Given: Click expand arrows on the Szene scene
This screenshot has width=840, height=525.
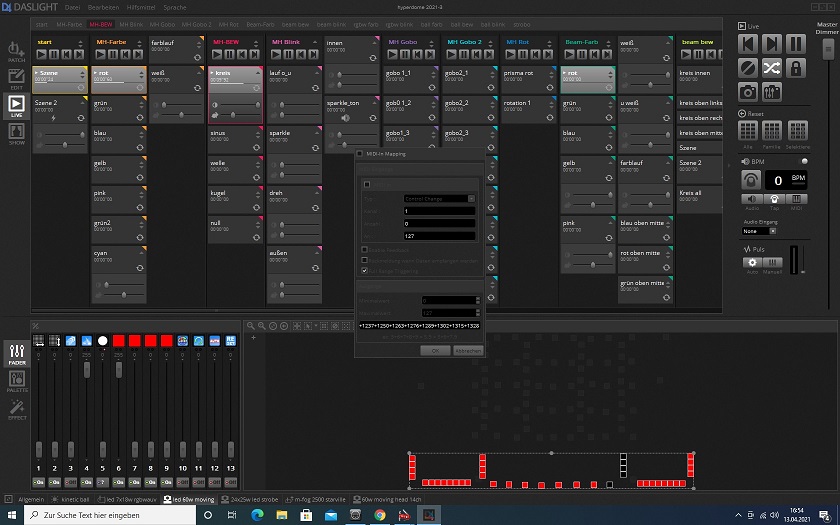Looking at the screenshot, I should coord(82,74).
